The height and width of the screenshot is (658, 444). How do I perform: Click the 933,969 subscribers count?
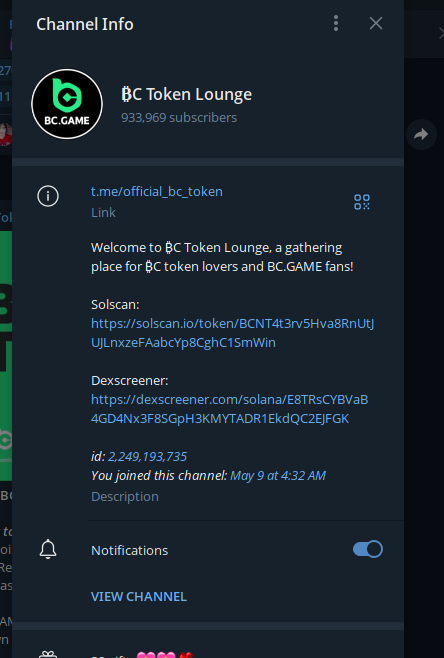pyautogui.click(x=179, y=118)
